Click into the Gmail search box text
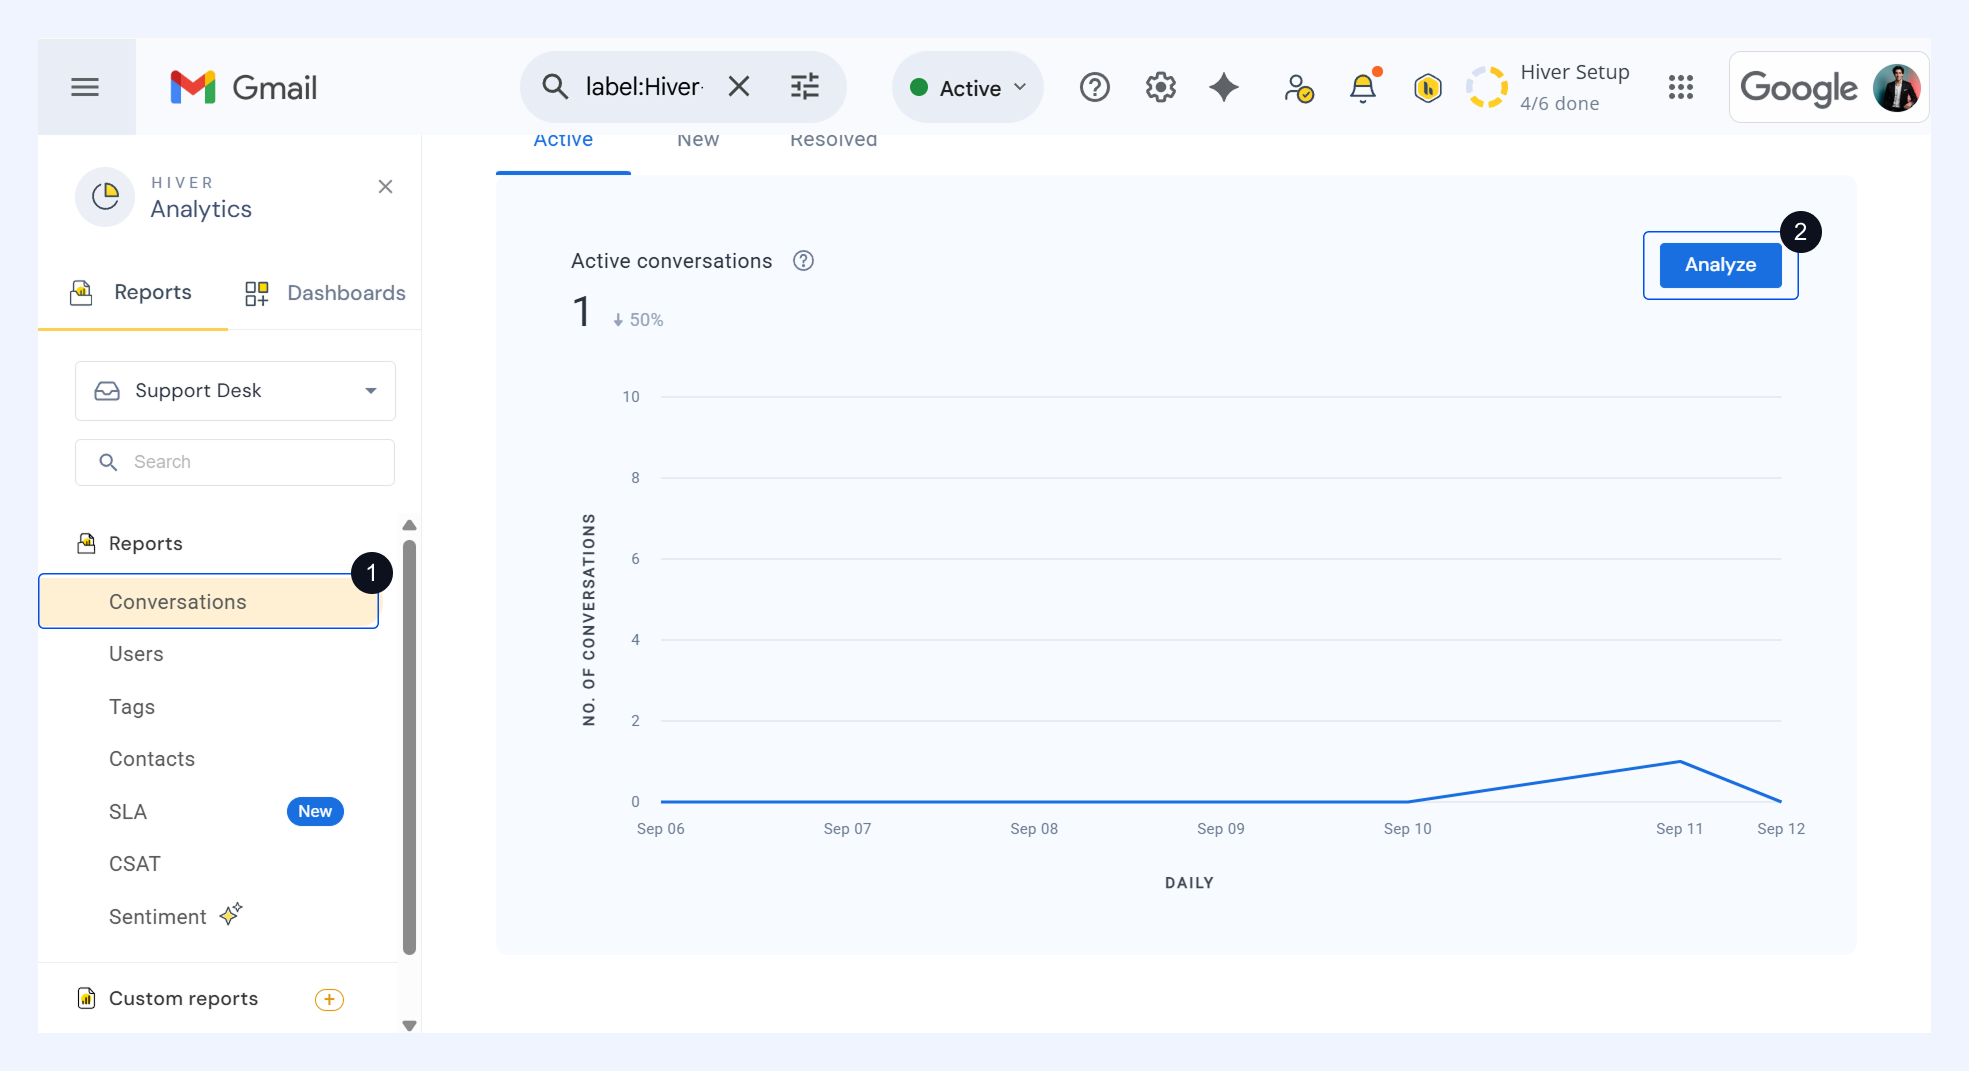The height and width of the screenshot is (1071, 1969). [644, 87]
